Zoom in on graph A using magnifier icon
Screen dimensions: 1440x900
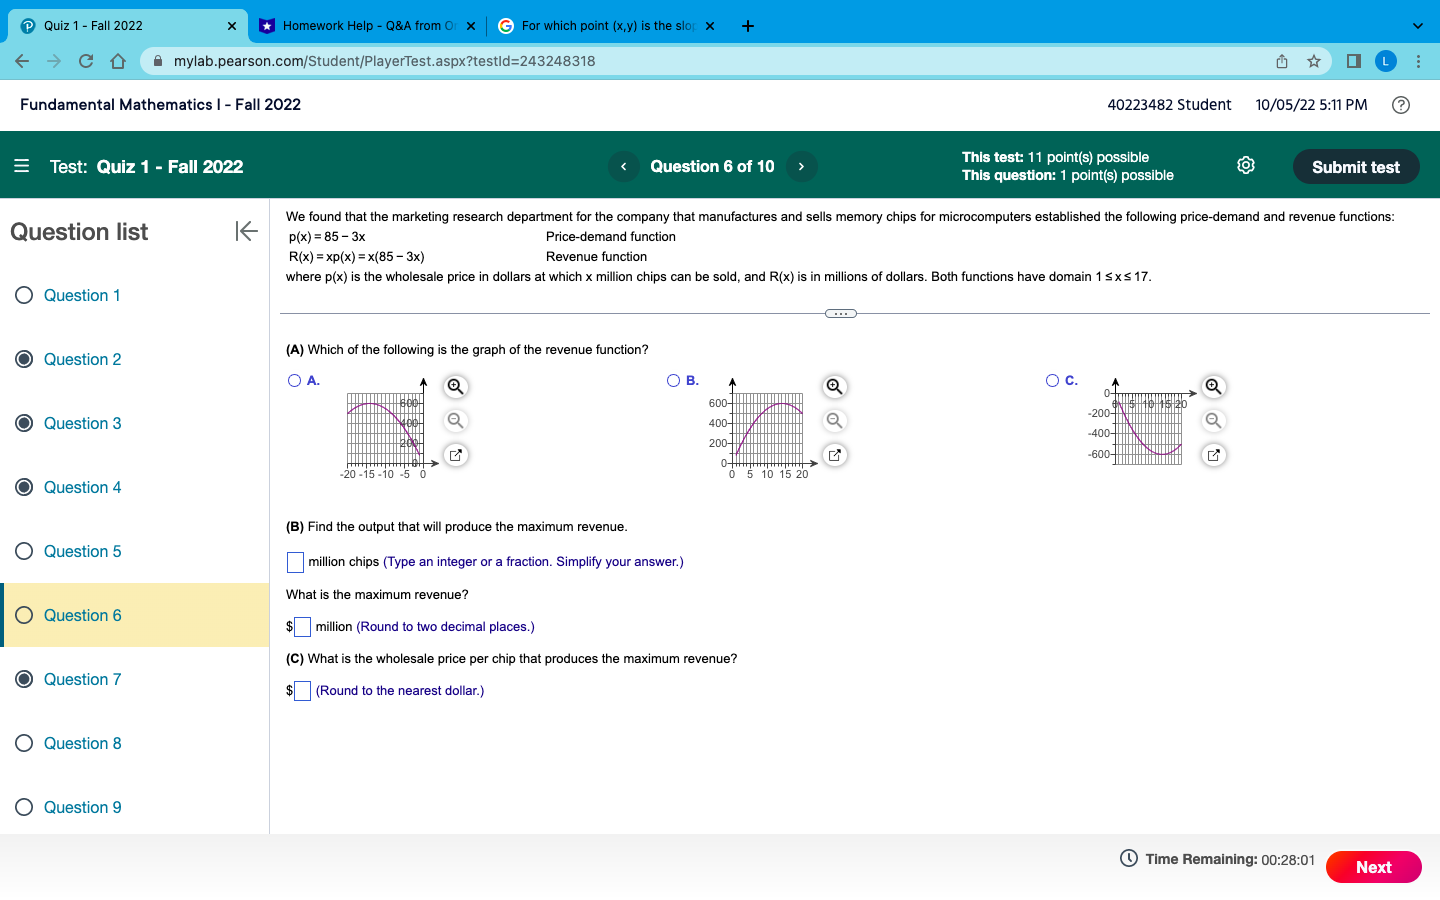(455, 386)
